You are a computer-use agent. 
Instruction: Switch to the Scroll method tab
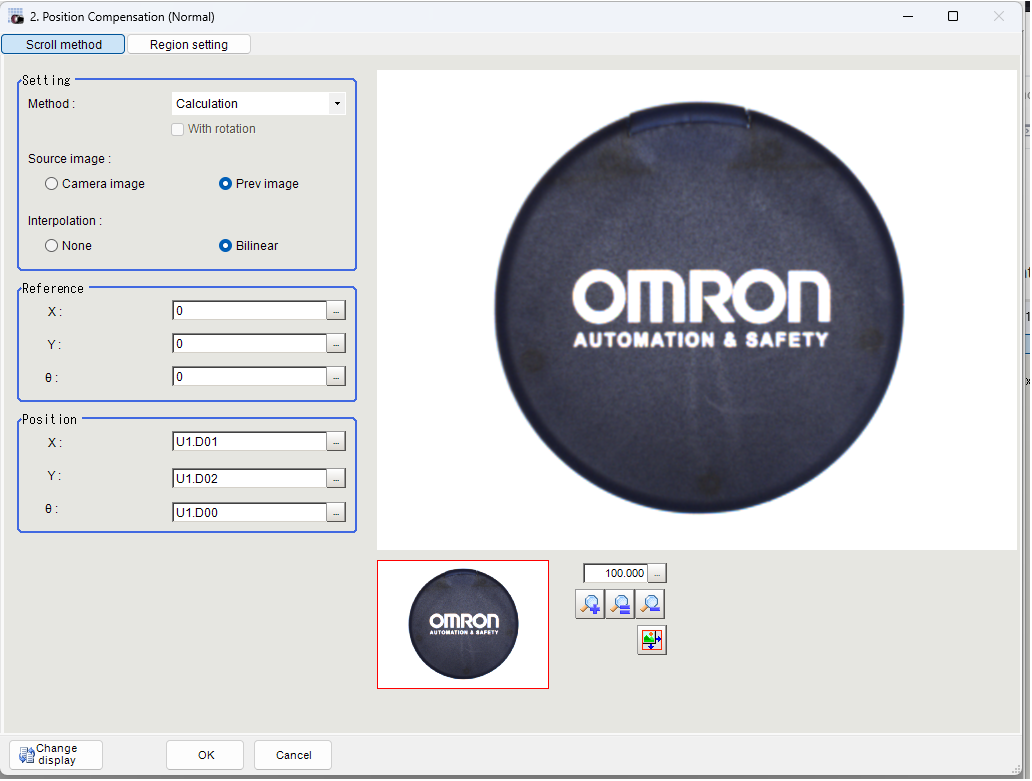pos(63,44)
